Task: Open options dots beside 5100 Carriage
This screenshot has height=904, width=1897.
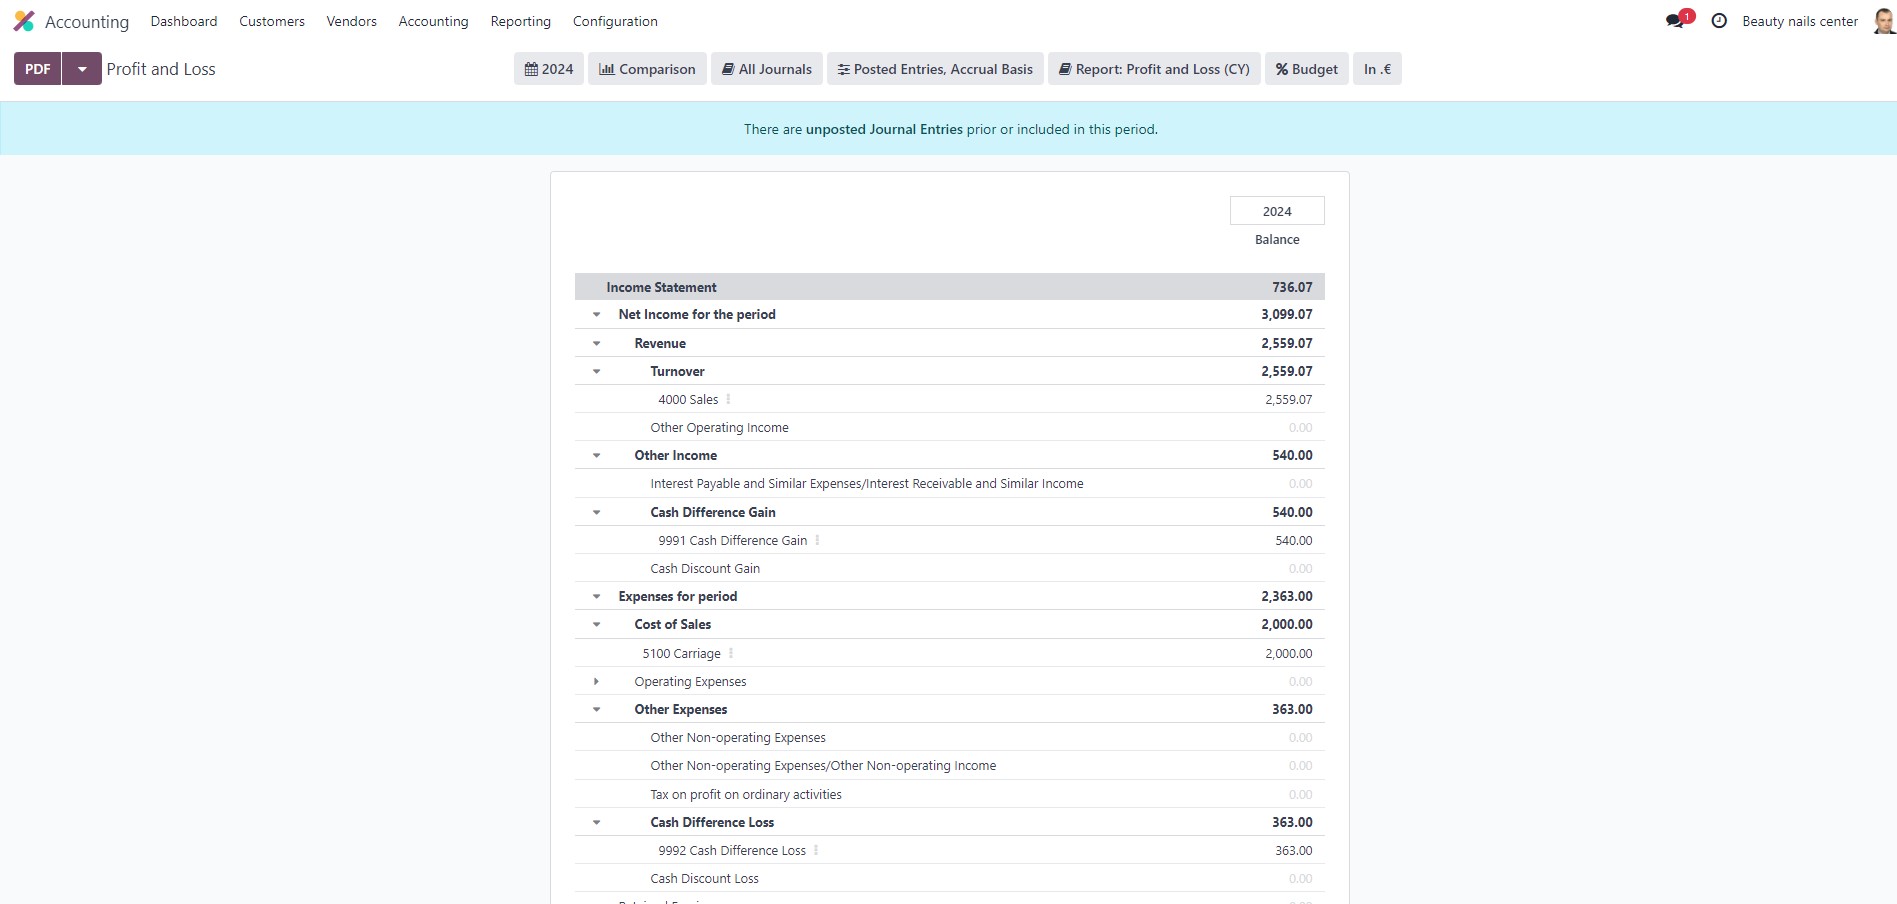Action: pos(731,653)
